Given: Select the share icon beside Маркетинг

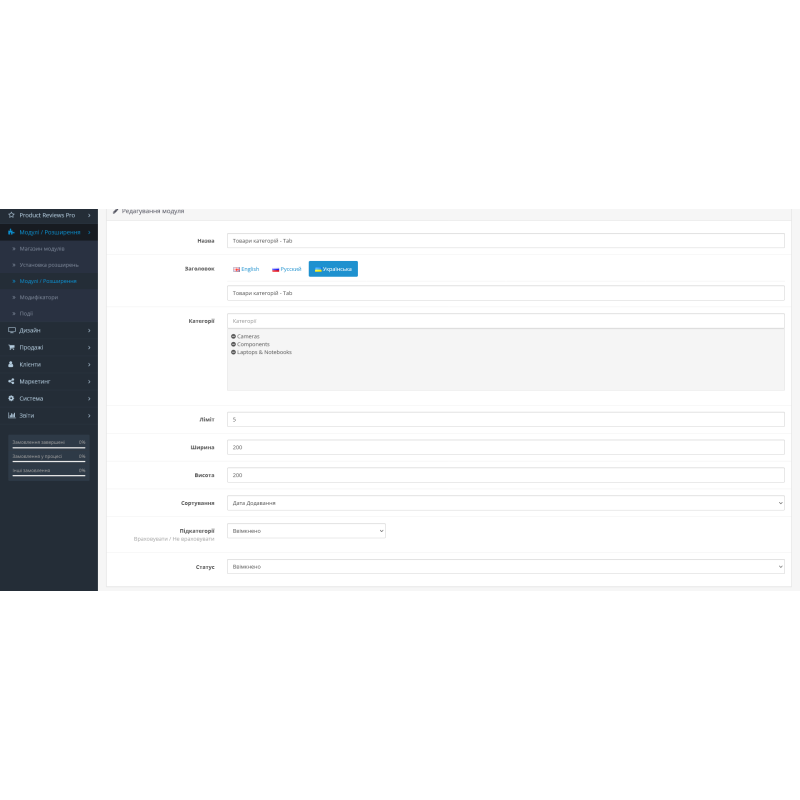Looking at the screenshot, I should (x=10, y=381).
